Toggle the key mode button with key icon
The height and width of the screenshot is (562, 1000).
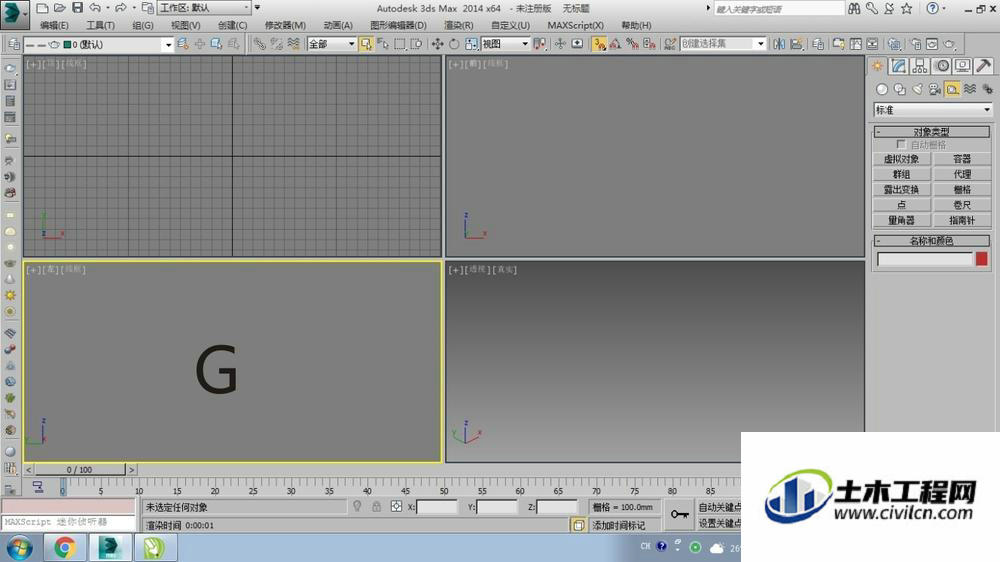point(679,514)
